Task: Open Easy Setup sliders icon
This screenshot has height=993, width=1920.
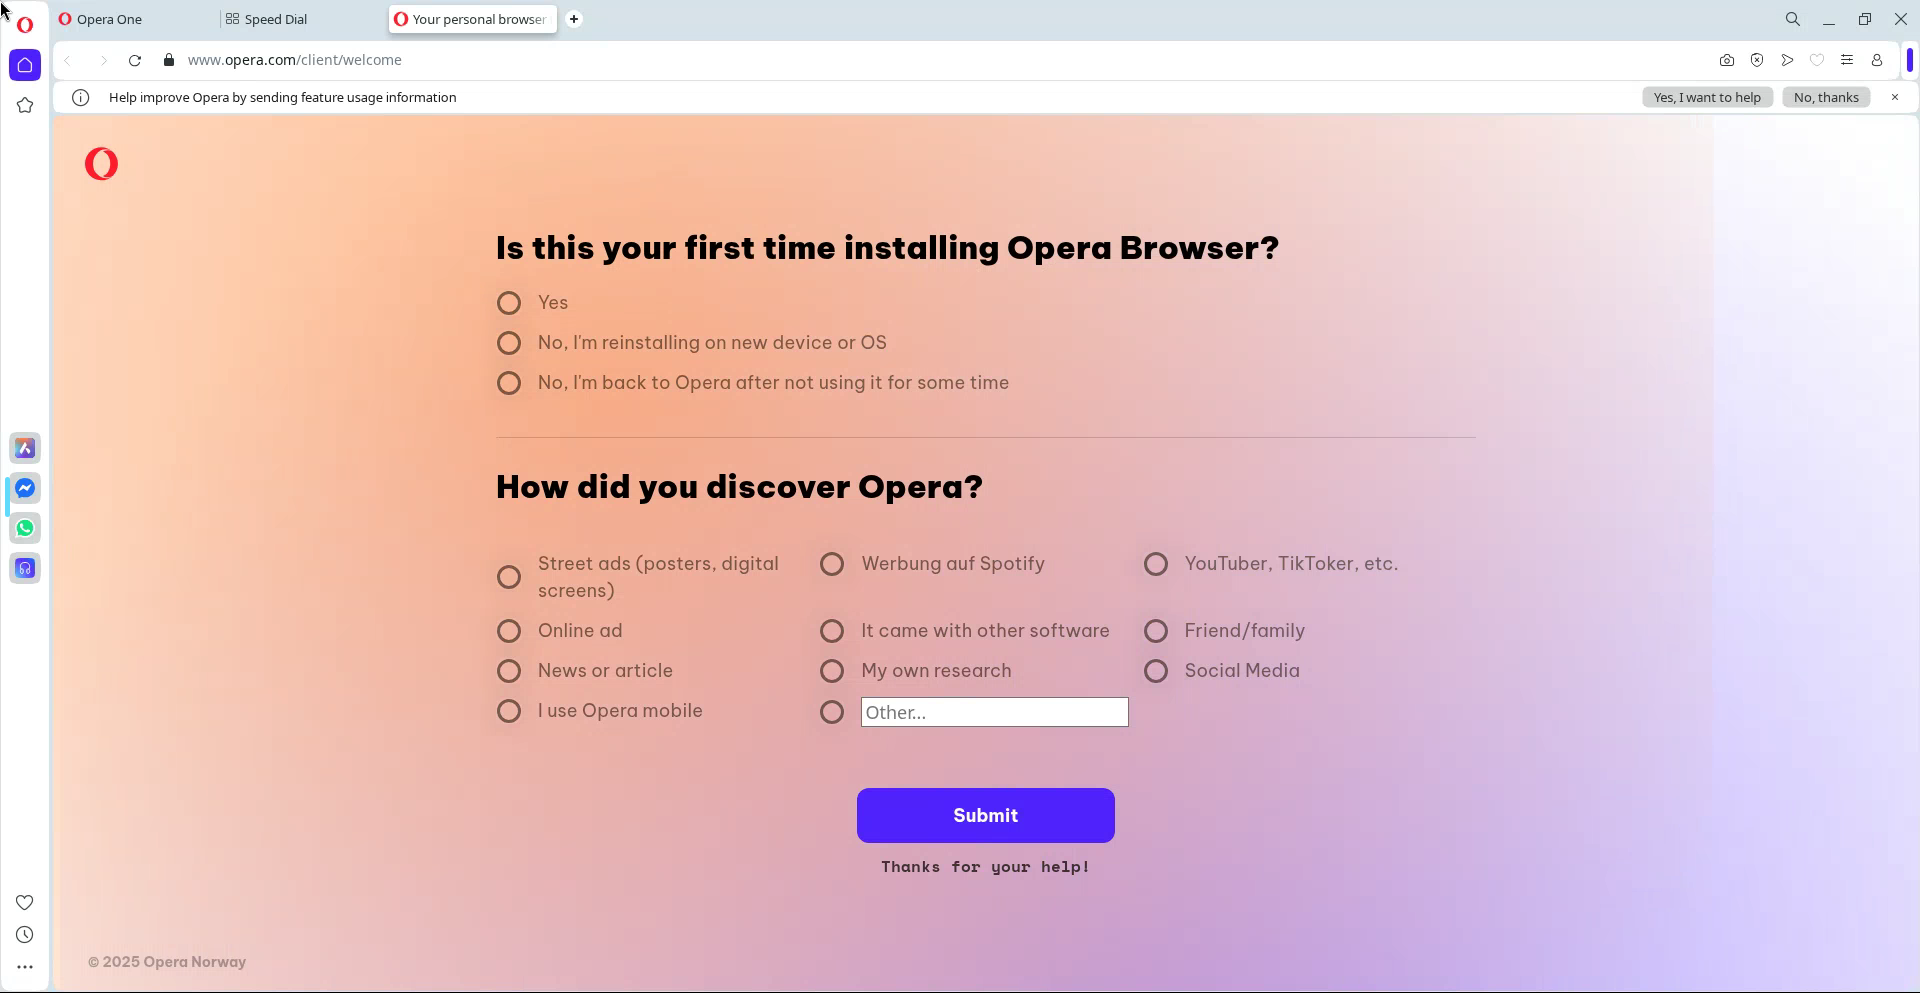Action: pos(1846,60)
